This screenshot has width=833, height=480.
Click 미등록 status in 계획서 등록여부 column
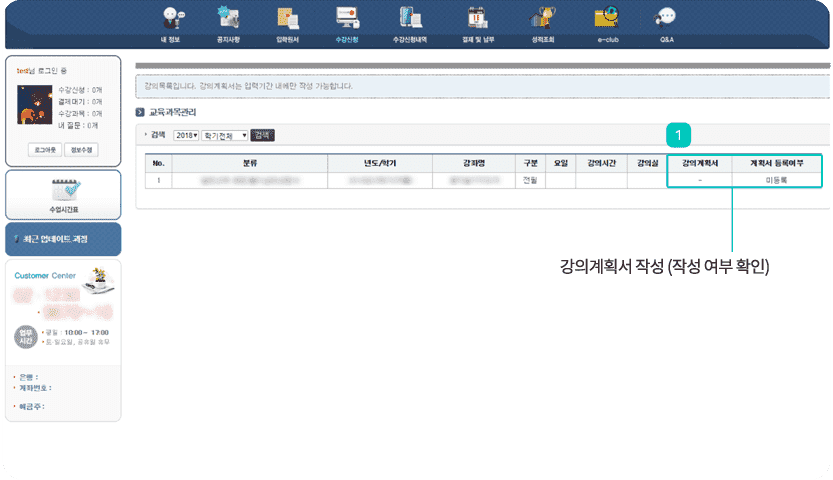click(x=777, y=180)
